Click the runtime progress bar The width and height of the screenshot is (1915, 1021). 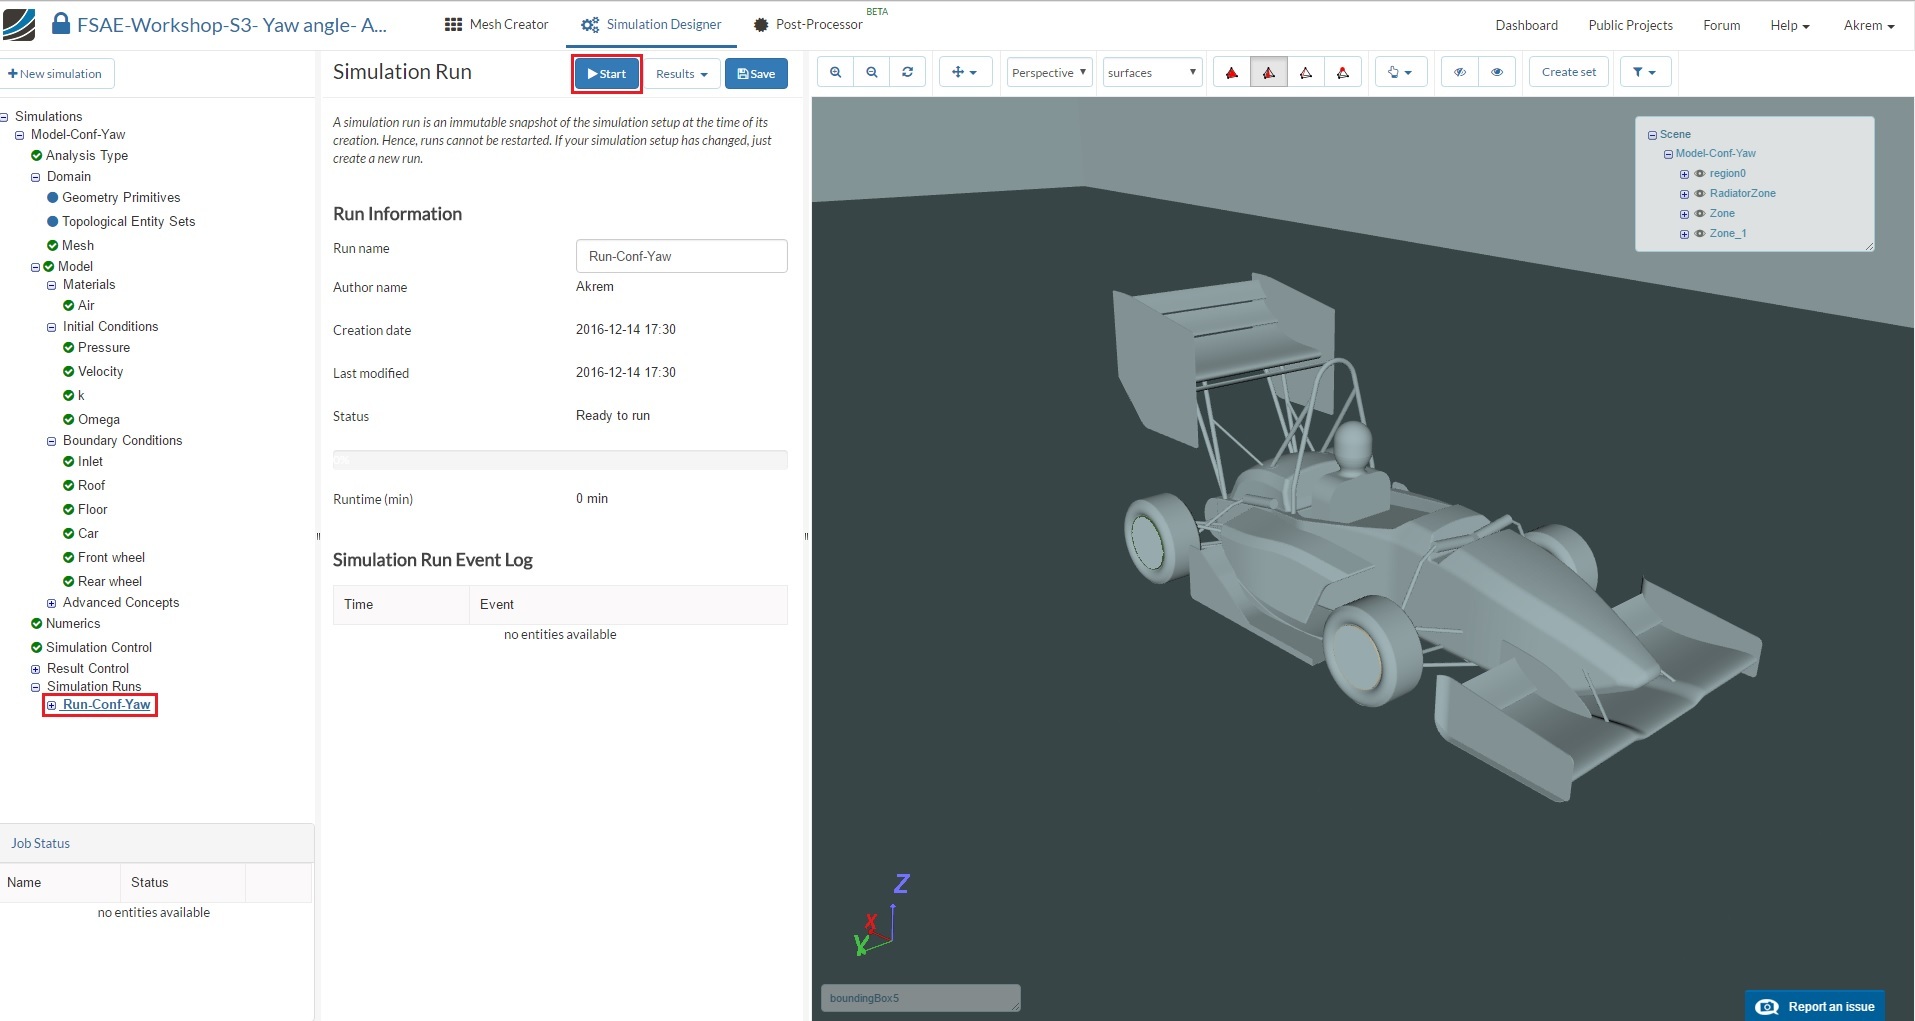560,460
